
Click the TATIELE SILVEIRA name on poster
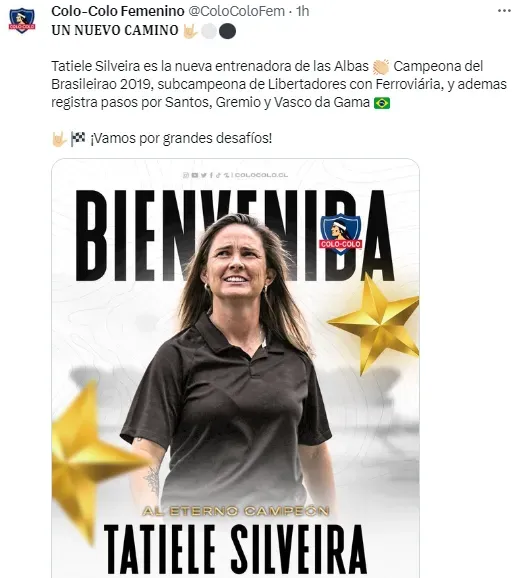pos(235,551)
